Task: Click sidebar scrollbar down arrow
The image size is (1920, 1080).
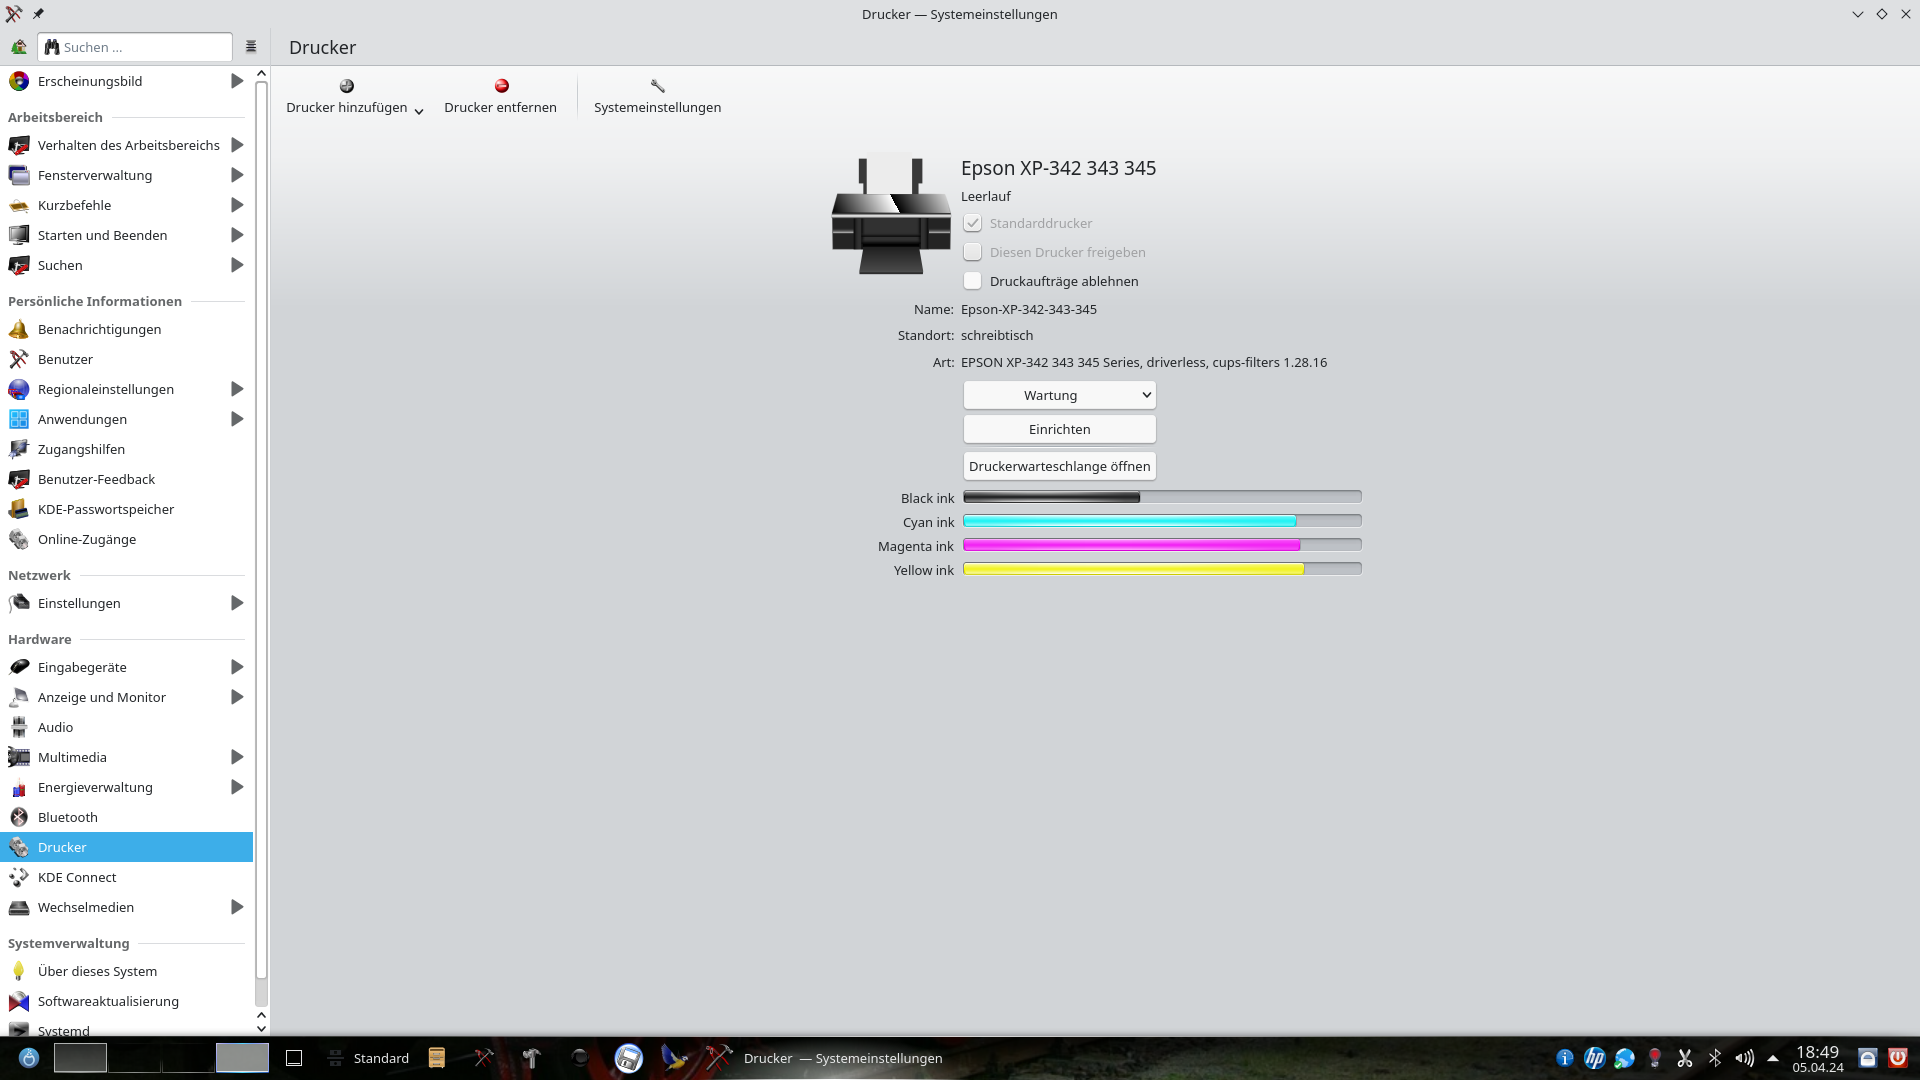Action: (261, 1028)
